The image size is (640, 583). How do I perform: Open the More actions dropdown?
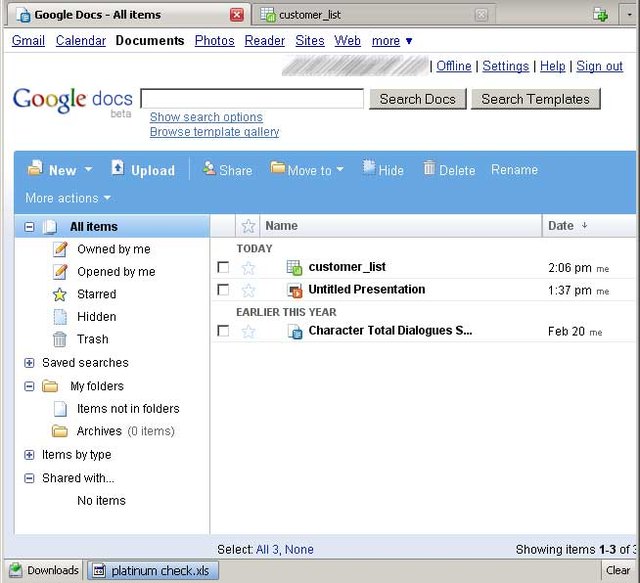(x=68, y=198)
